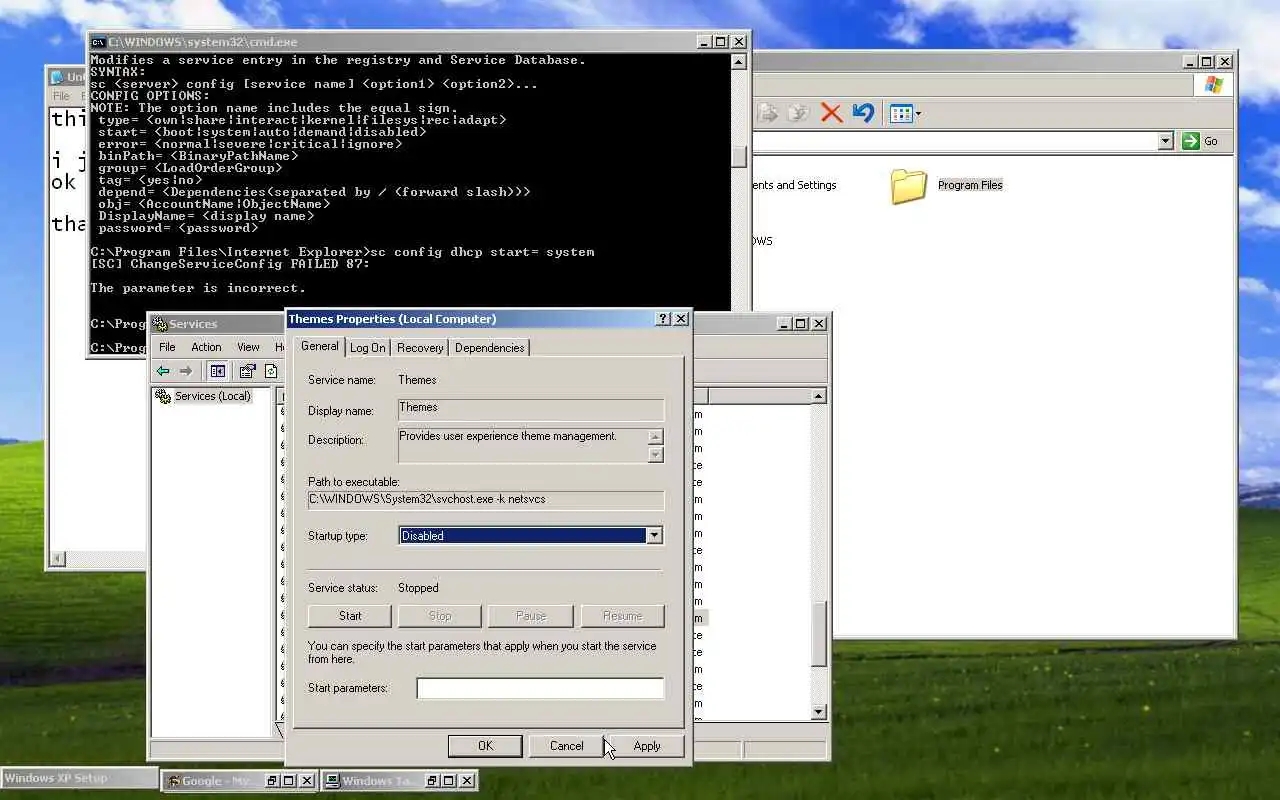
Task: Switch to the Recovery tab
Action: click(420, 348)
